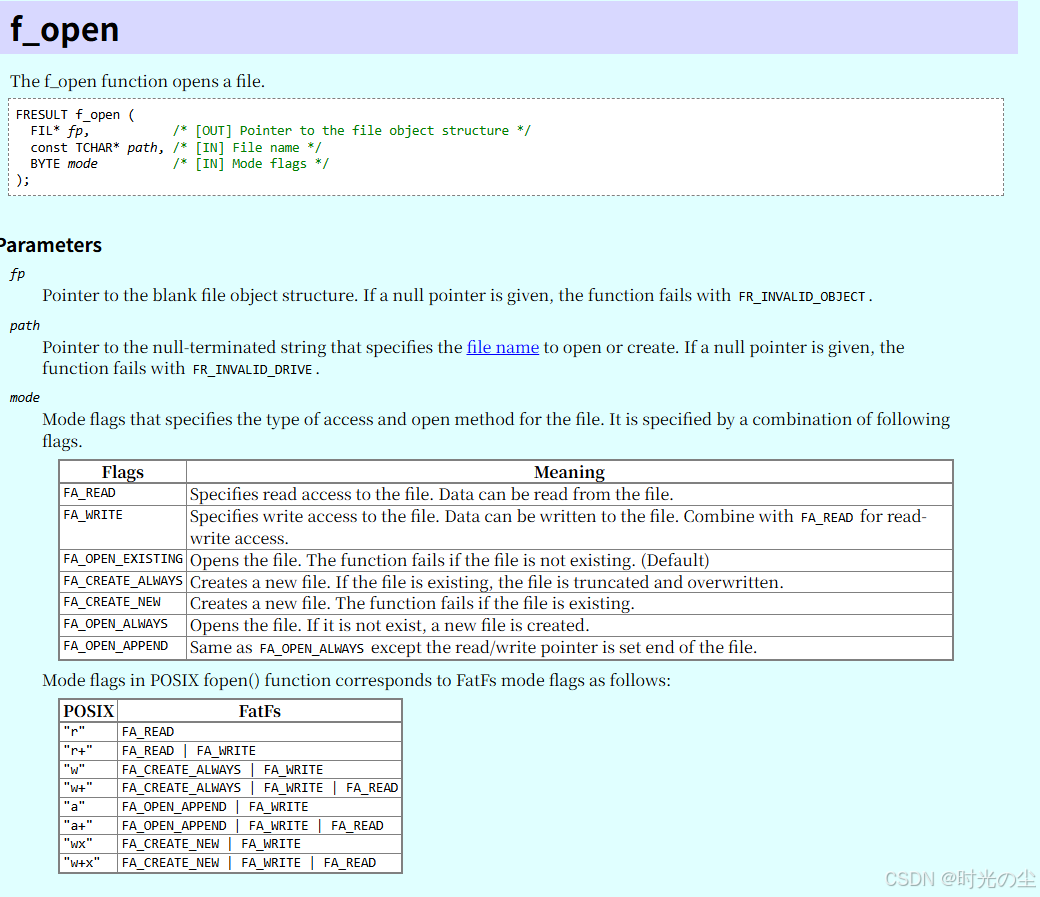Click FA_CREATE_NEW flag cell in Flags table
1040x897 pixels.
[x=123, y=603]
